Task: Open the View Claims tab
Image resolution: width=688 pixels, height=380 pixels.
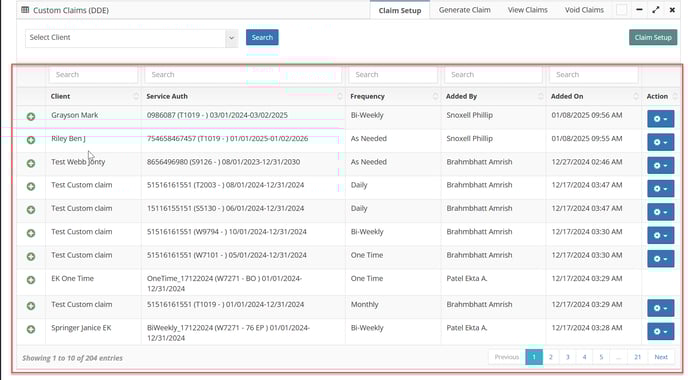Action: click(527, 10)
